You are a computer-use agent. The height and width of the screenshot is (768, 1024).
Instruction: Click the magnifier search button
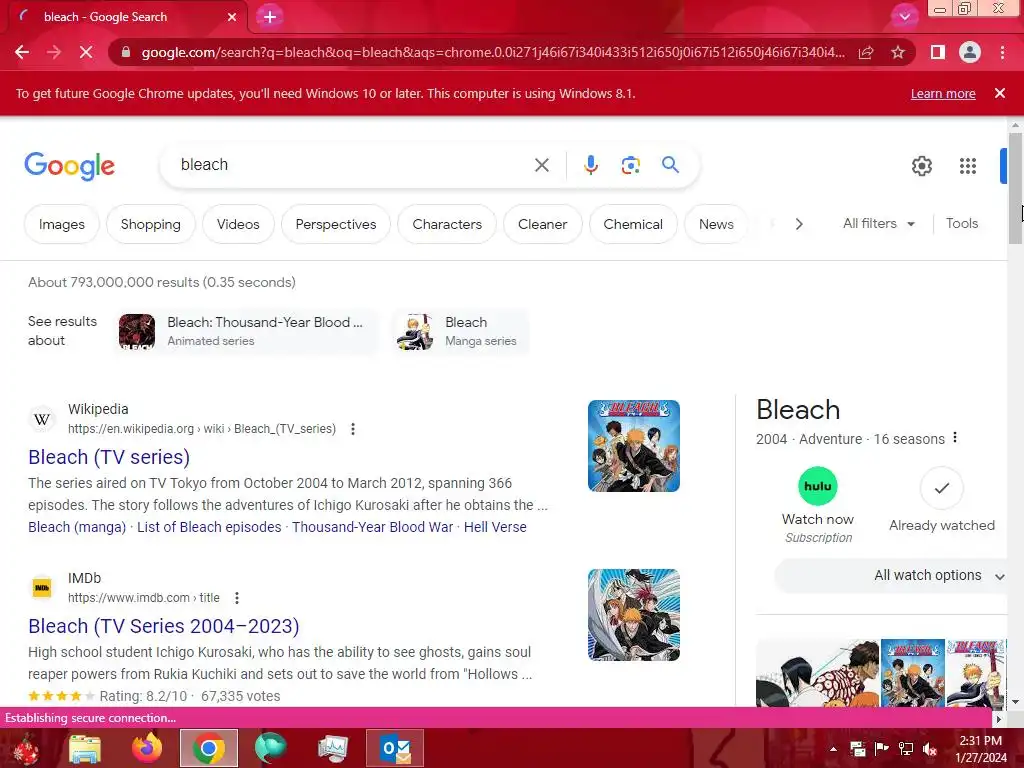[x=670, y=165]
